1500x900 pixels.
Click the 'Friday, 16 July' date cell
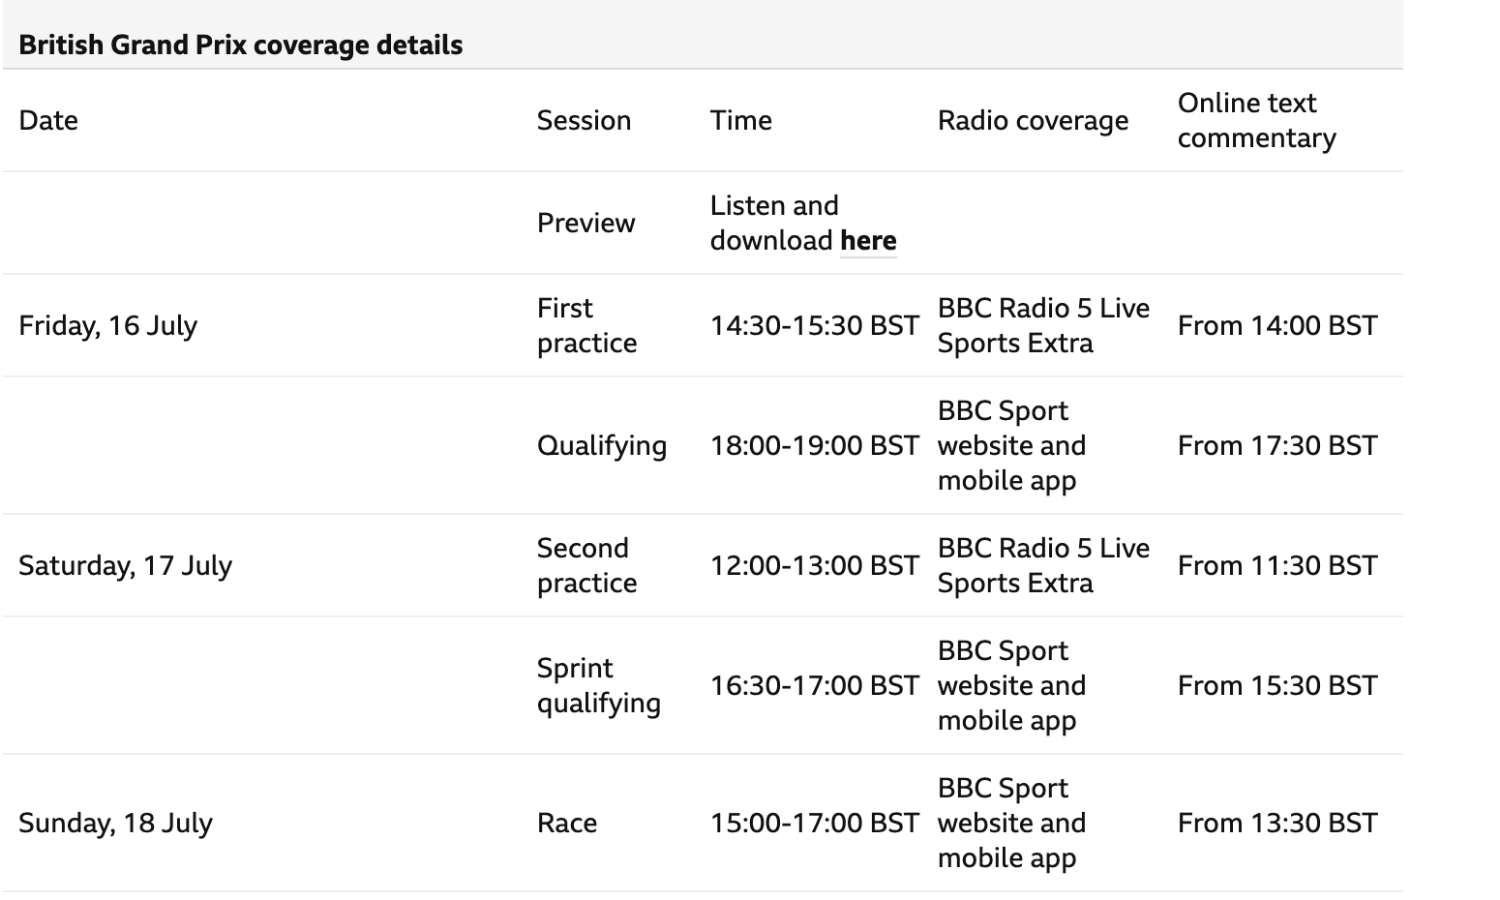pyautogui.click(x=108, y=326)
